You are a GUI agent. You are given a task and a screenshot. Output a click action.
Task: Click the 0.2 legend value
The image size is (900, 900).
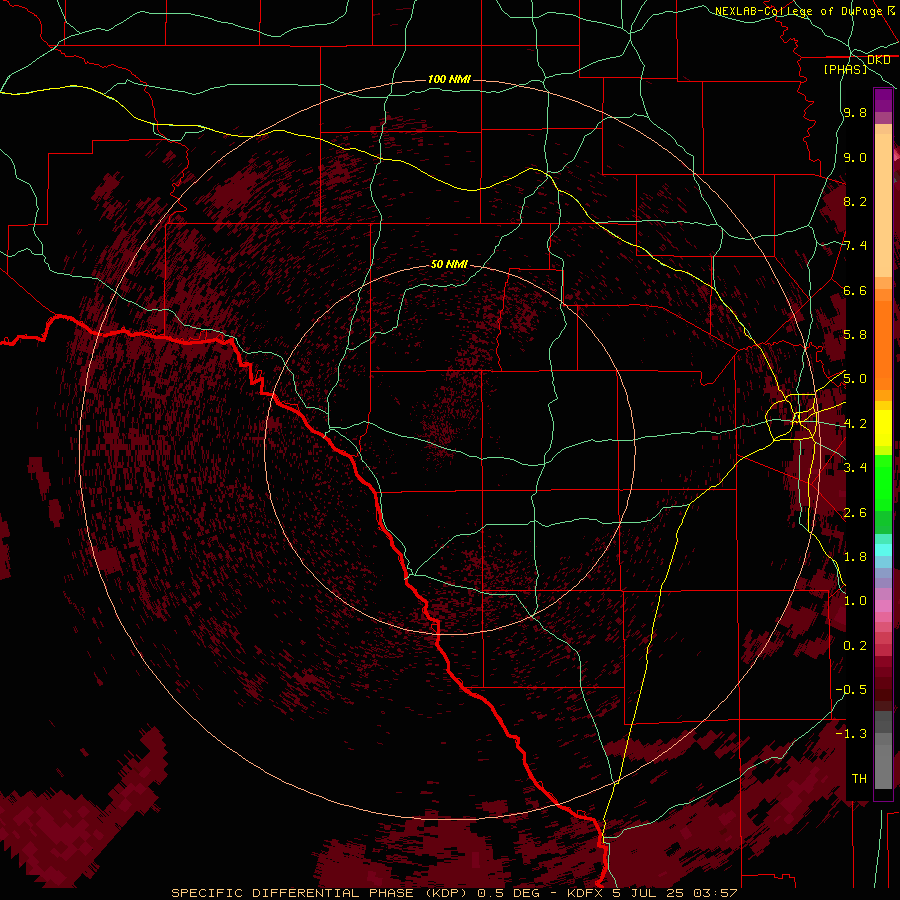coord(855,646)
